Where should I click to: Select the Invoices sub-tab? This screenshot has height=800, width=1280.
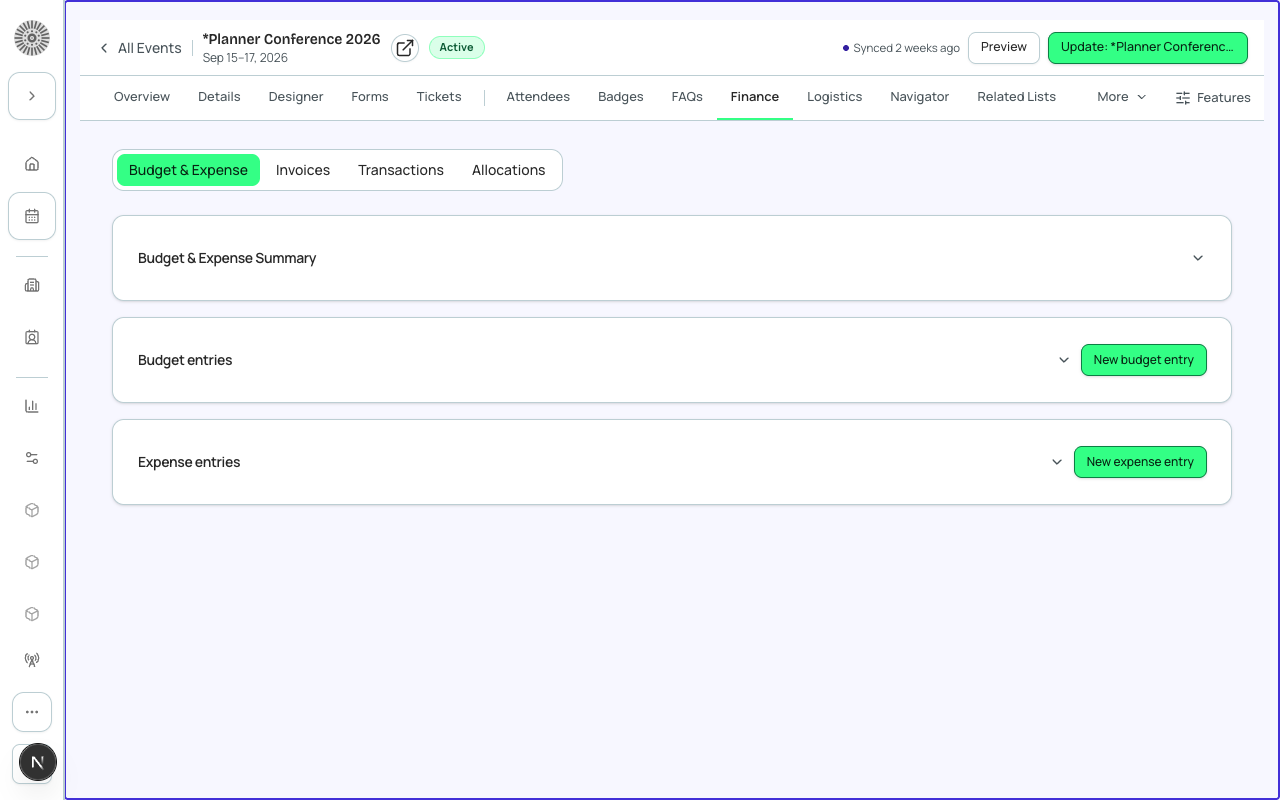[303, 170]
